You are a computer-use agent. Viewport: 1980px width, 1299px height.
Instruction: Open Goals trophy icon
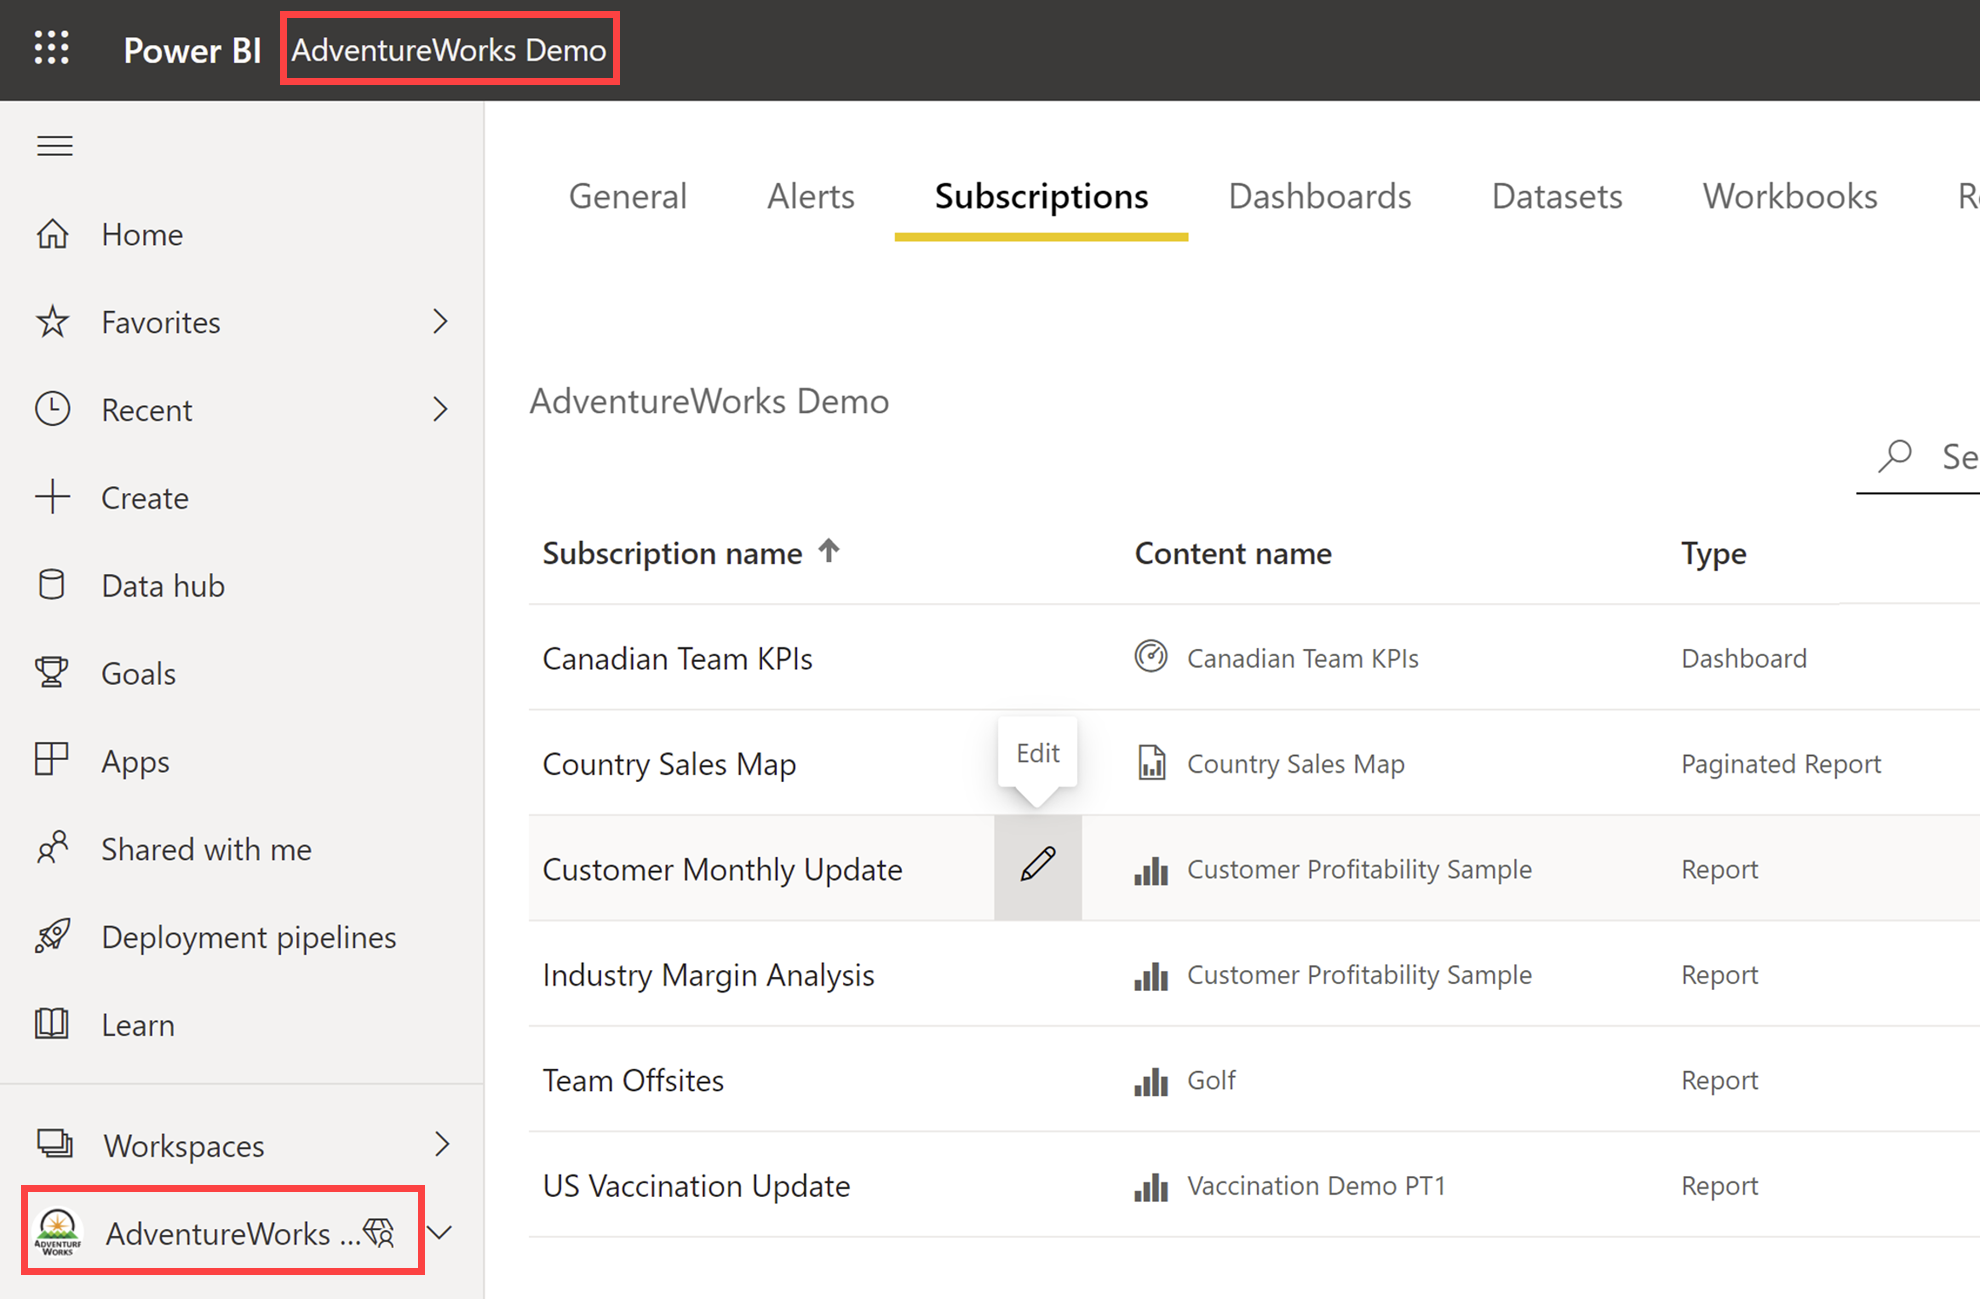(52, 673)
